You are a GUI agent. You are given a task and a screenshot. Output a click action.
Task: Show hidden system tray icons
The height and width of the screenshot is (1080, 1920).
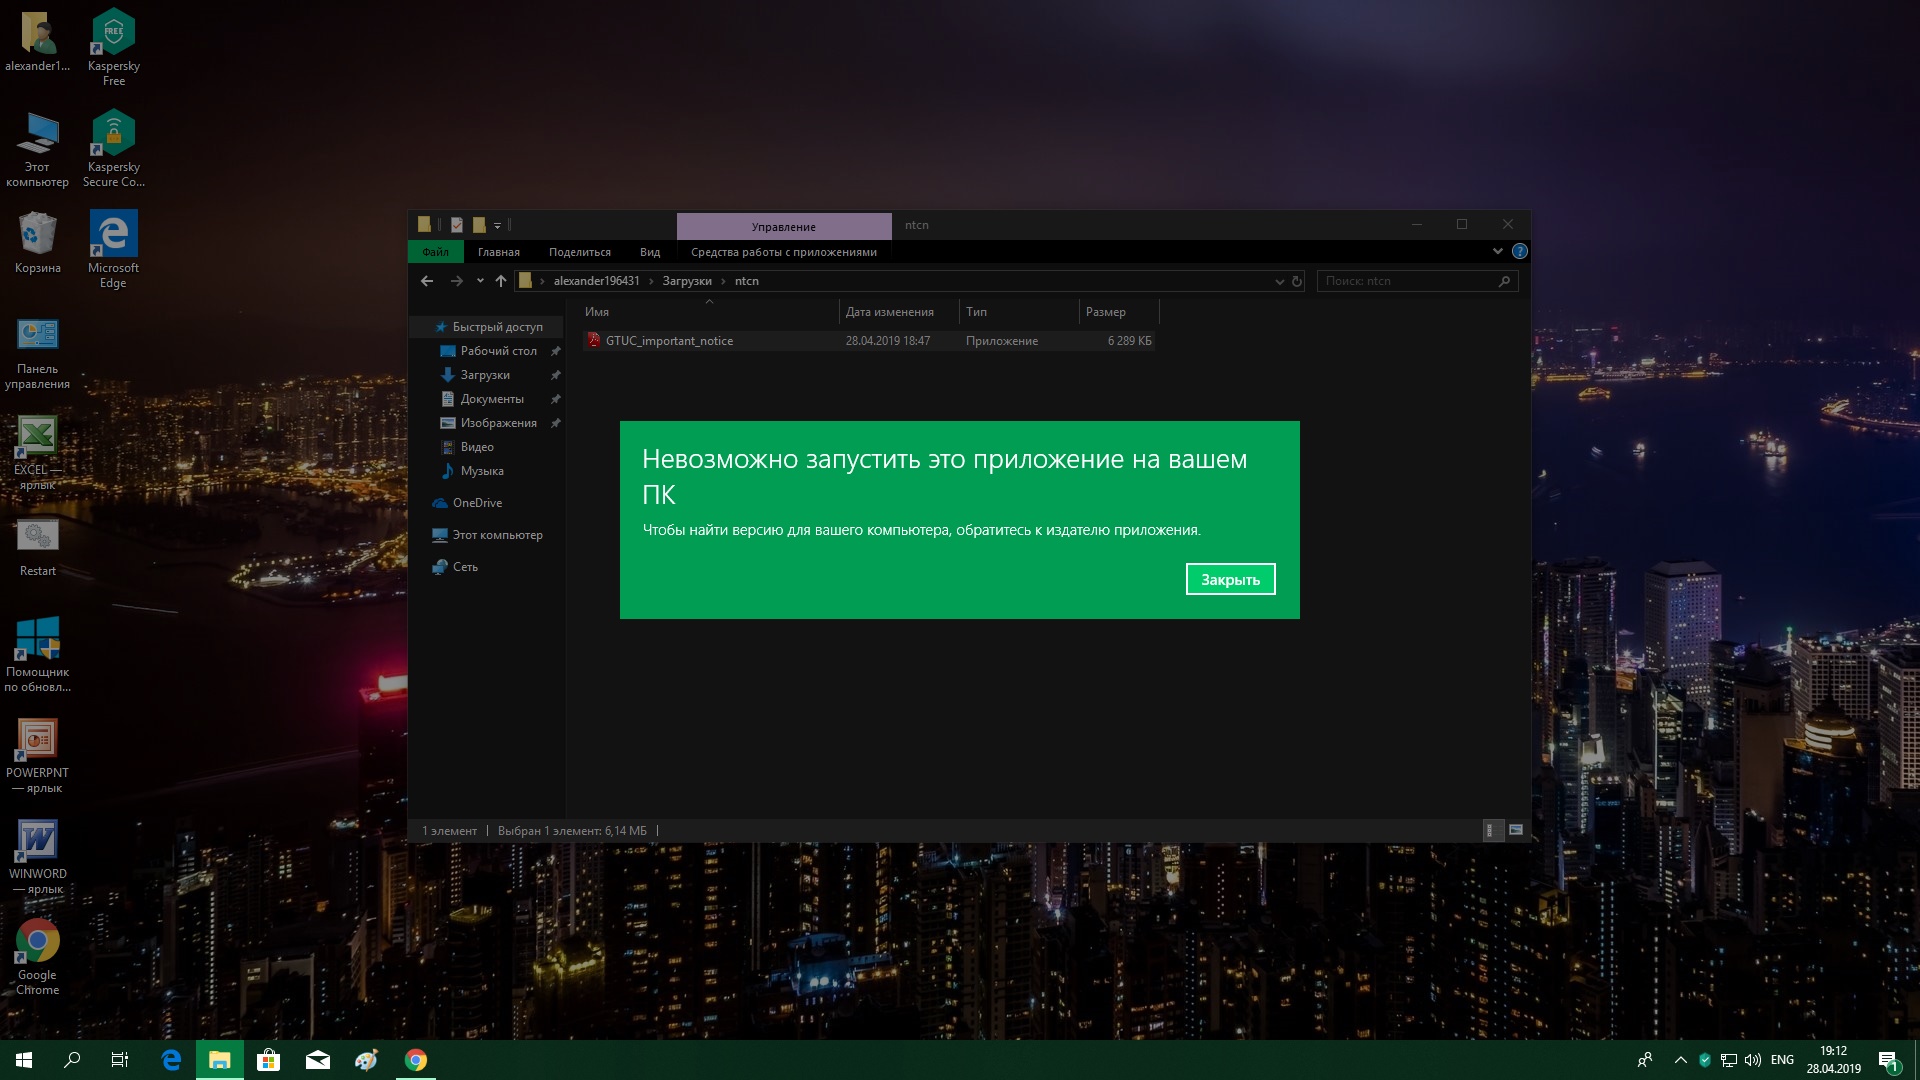[1681, 1060]
